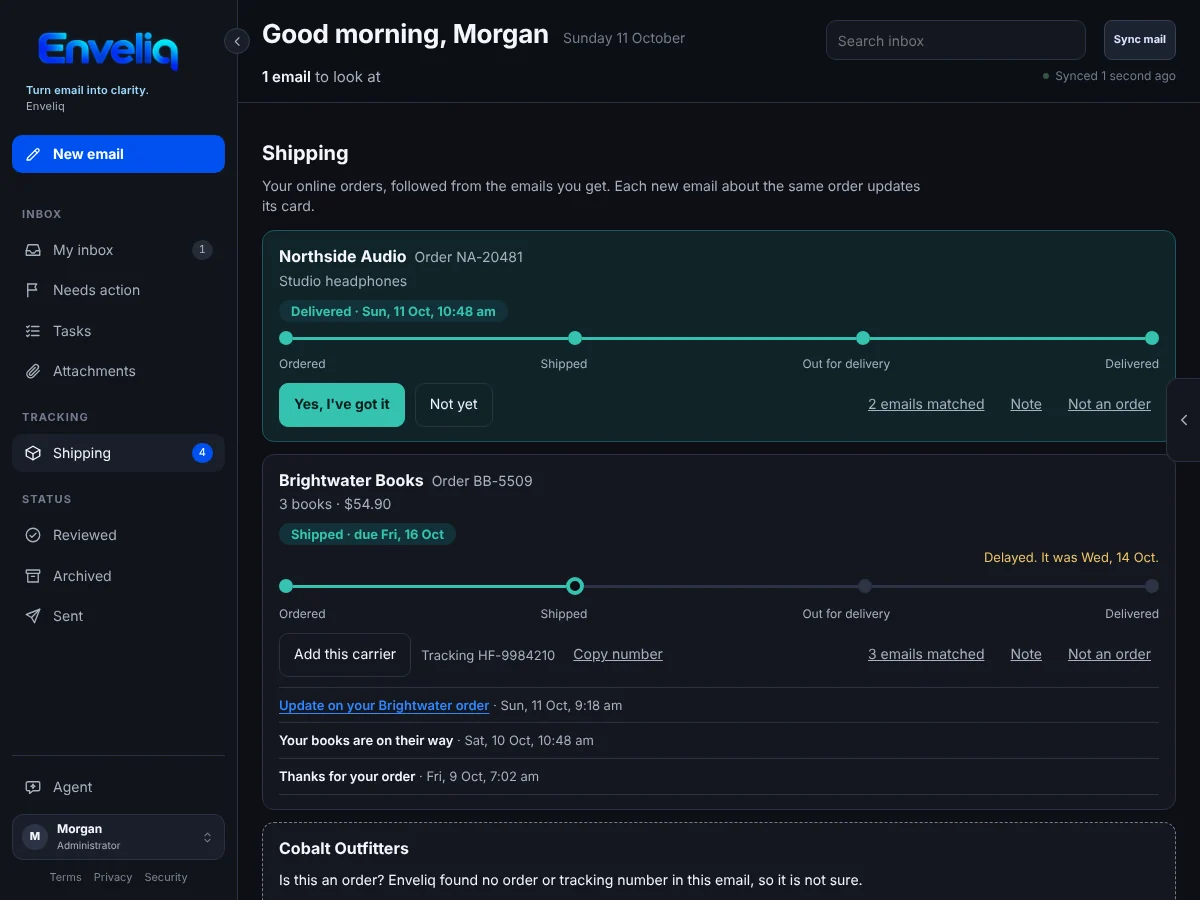Open the Terms link
The image size is (1200, 900).
pos(66,877)
